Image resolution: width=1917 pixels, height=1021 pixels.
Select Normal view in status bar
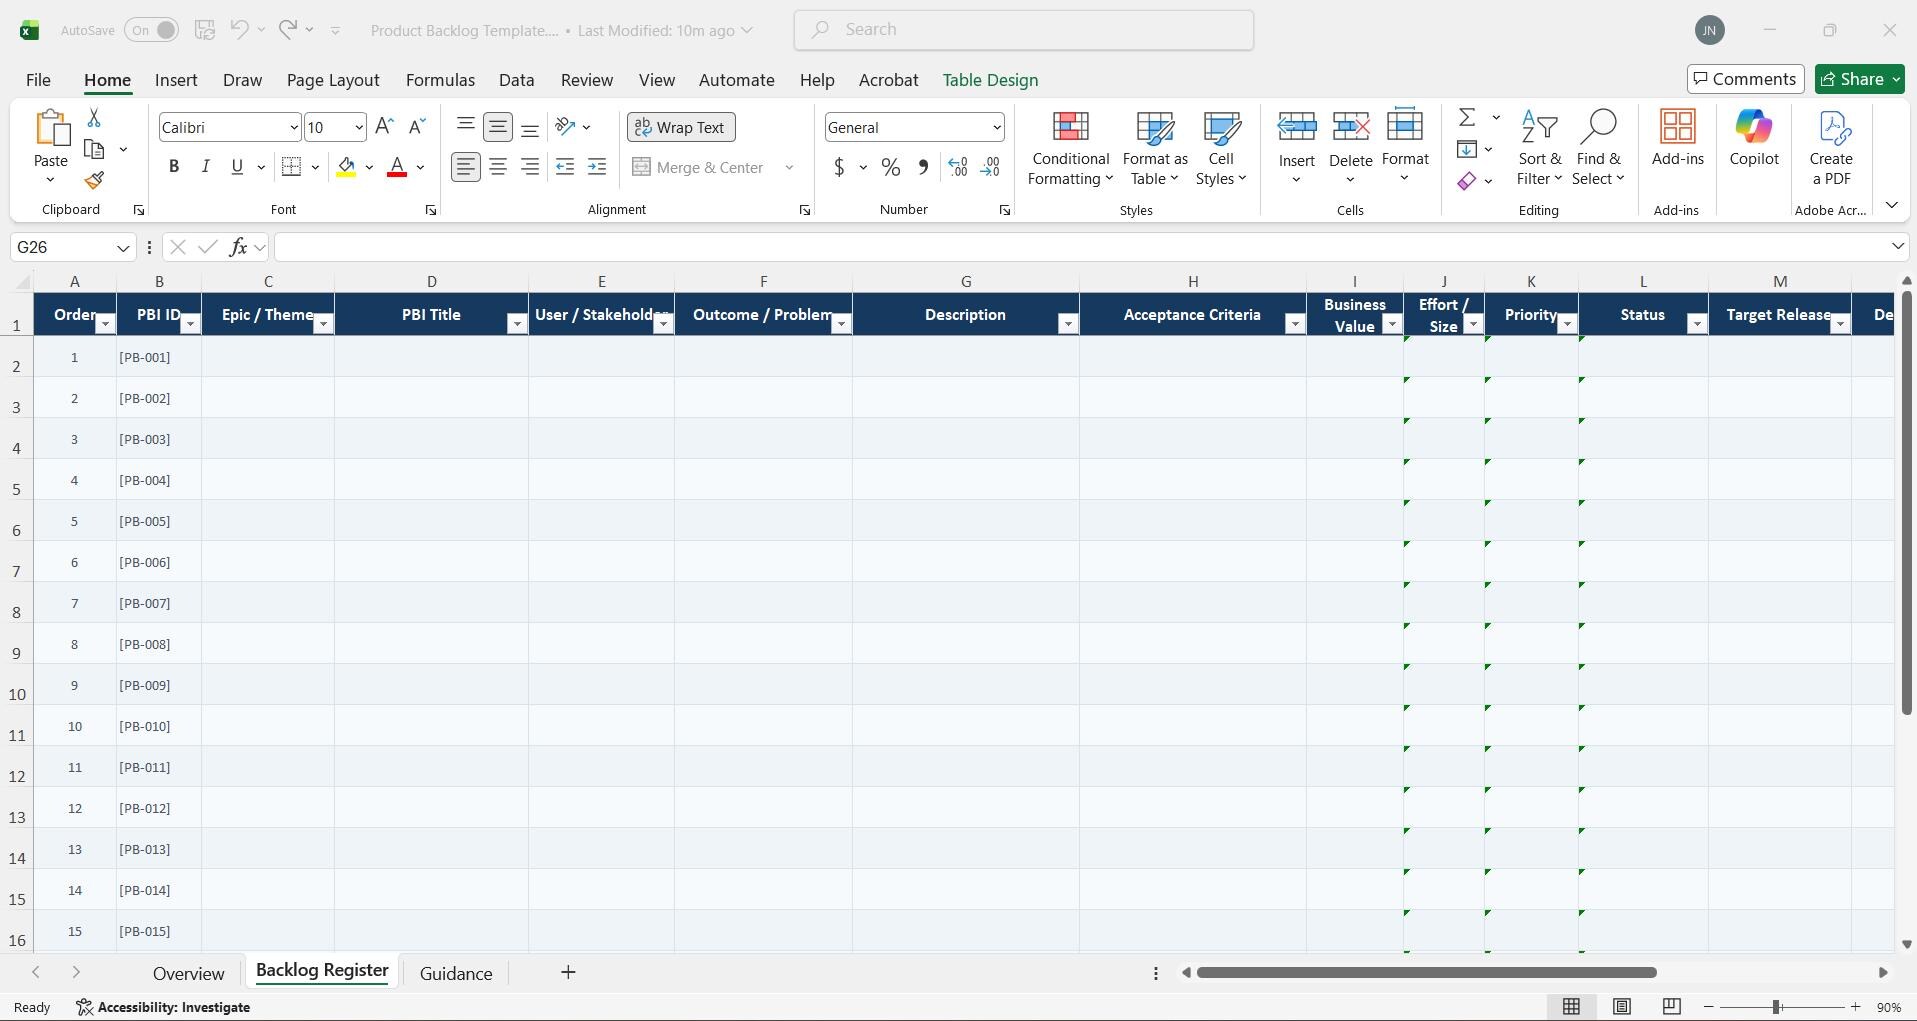coord(1572,1007)
